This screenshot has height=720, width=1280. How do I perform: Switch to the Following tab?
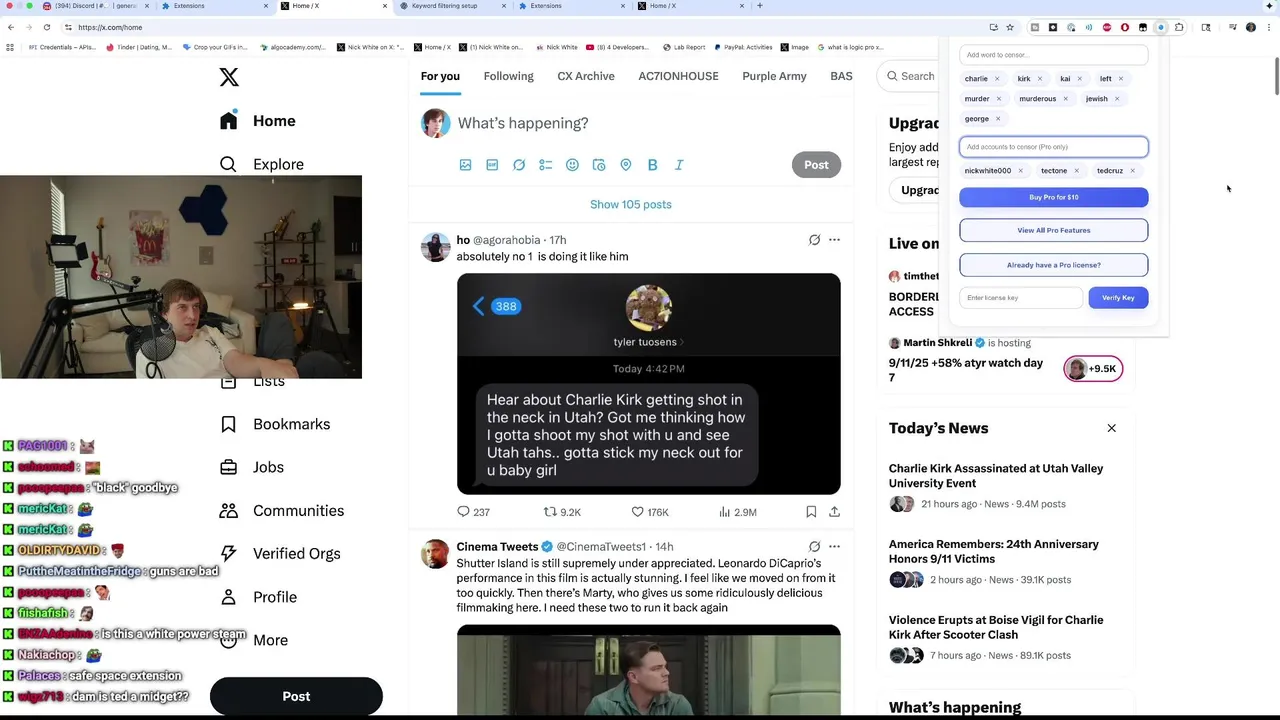tap(508, 76)
